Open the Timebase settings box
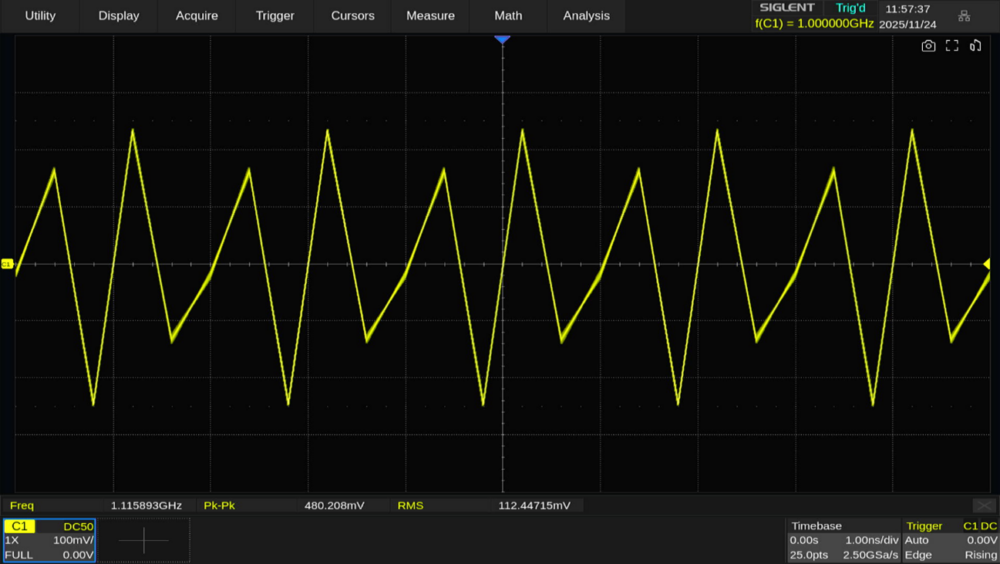 click(x=843, y=540)
